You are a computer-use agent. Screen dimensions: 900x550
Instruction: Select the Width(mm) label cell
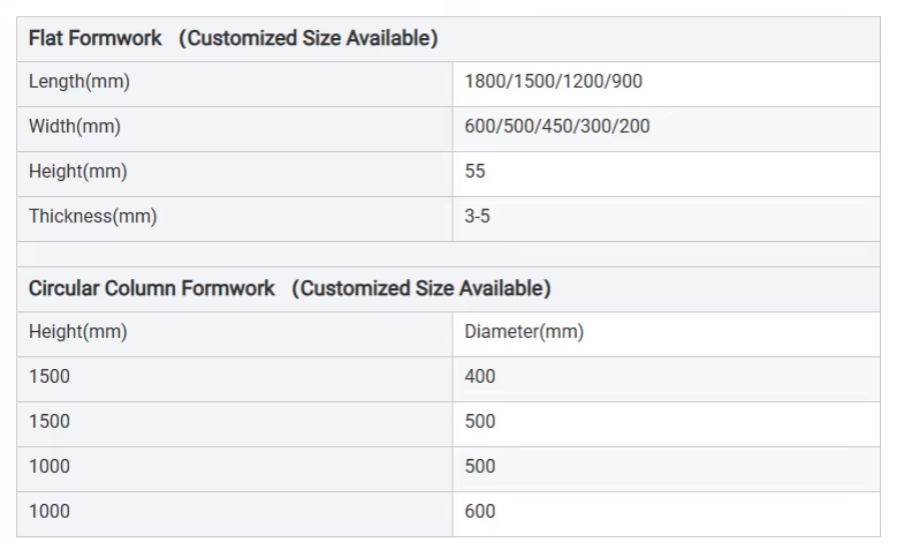pyautogui.click(x=74, y=127)
